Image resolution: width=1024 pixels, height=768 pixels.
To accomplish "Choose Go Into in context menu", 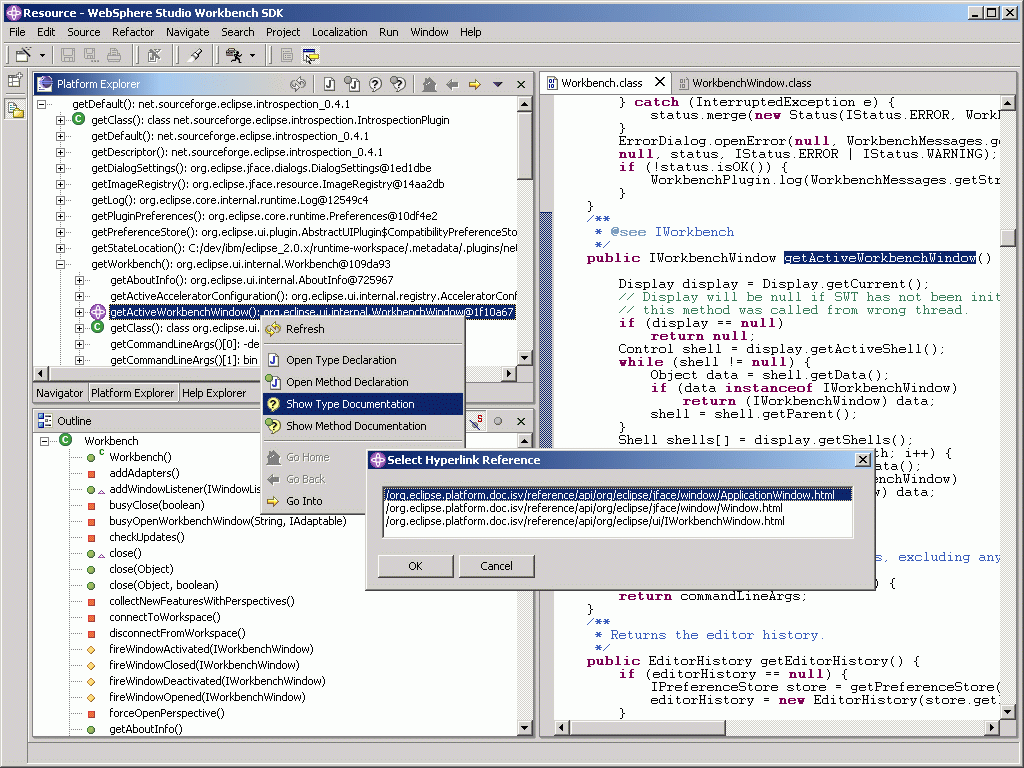I will click(x=313, y=501).
